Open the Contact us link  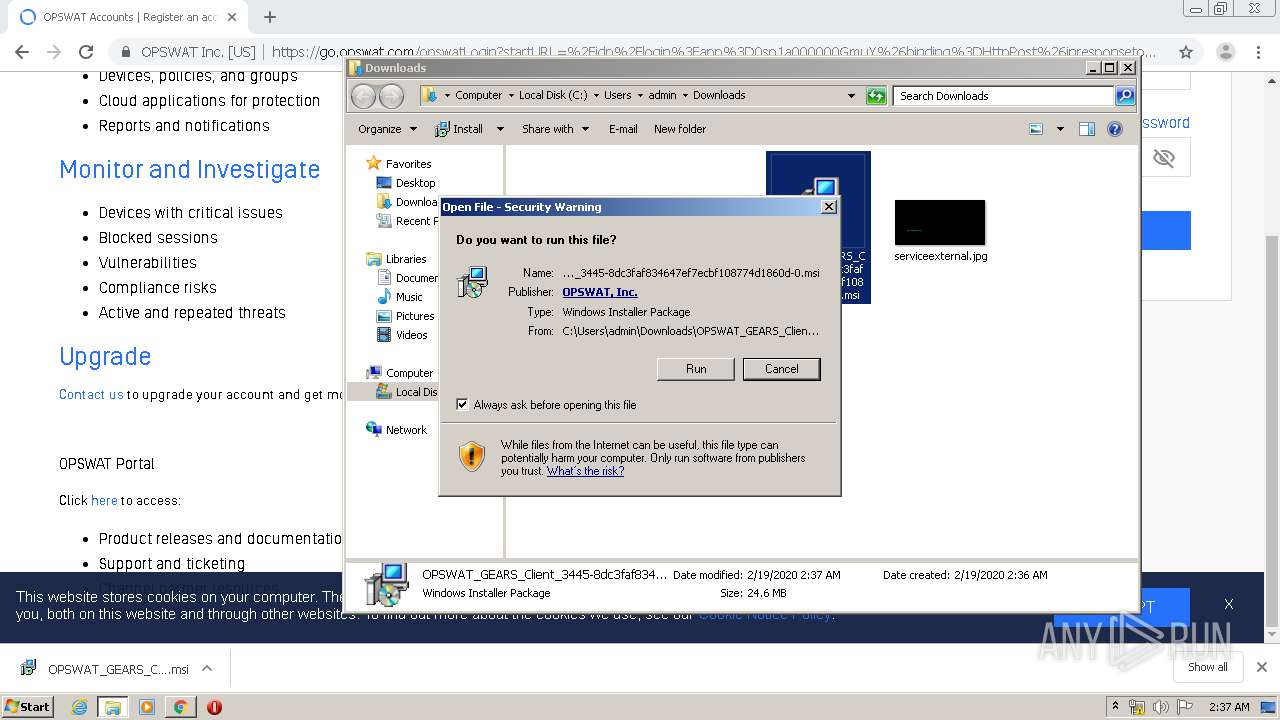point(91,394)
